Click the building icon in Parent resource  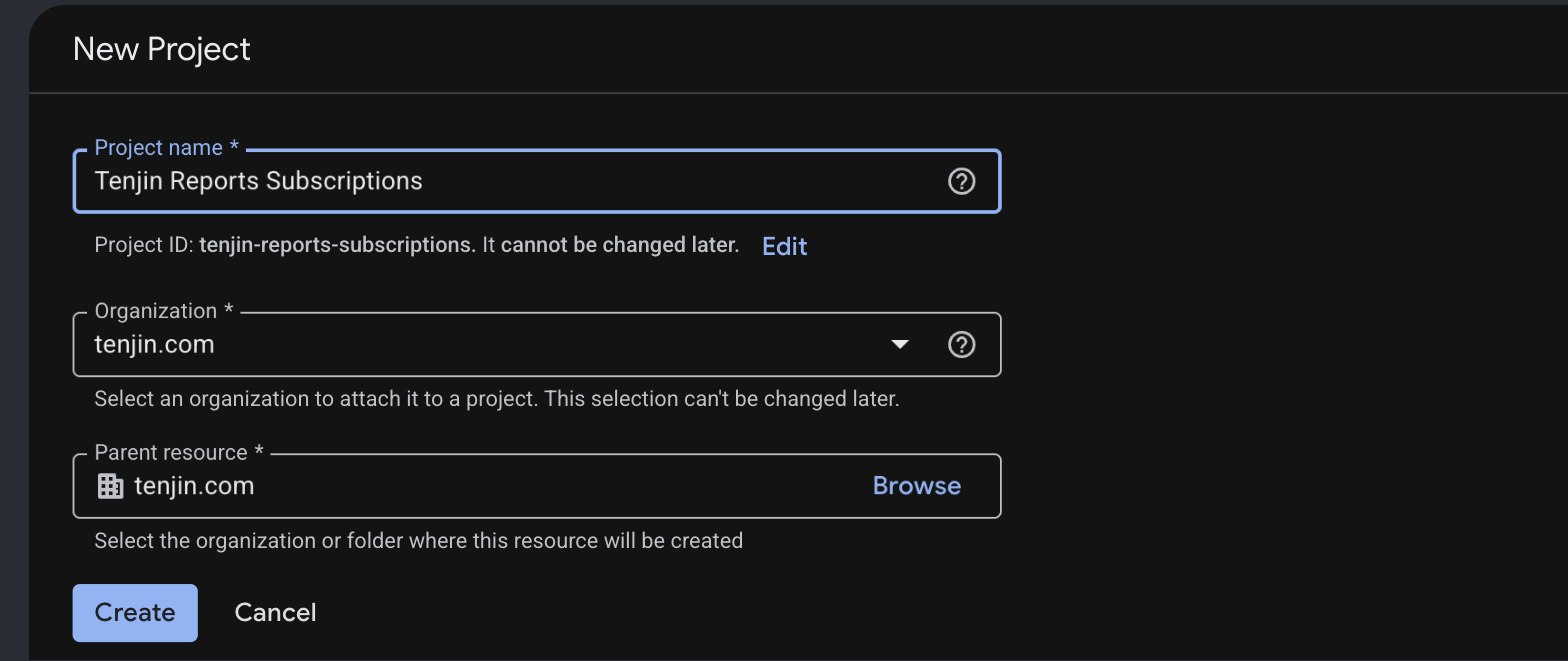coord(110,486)
